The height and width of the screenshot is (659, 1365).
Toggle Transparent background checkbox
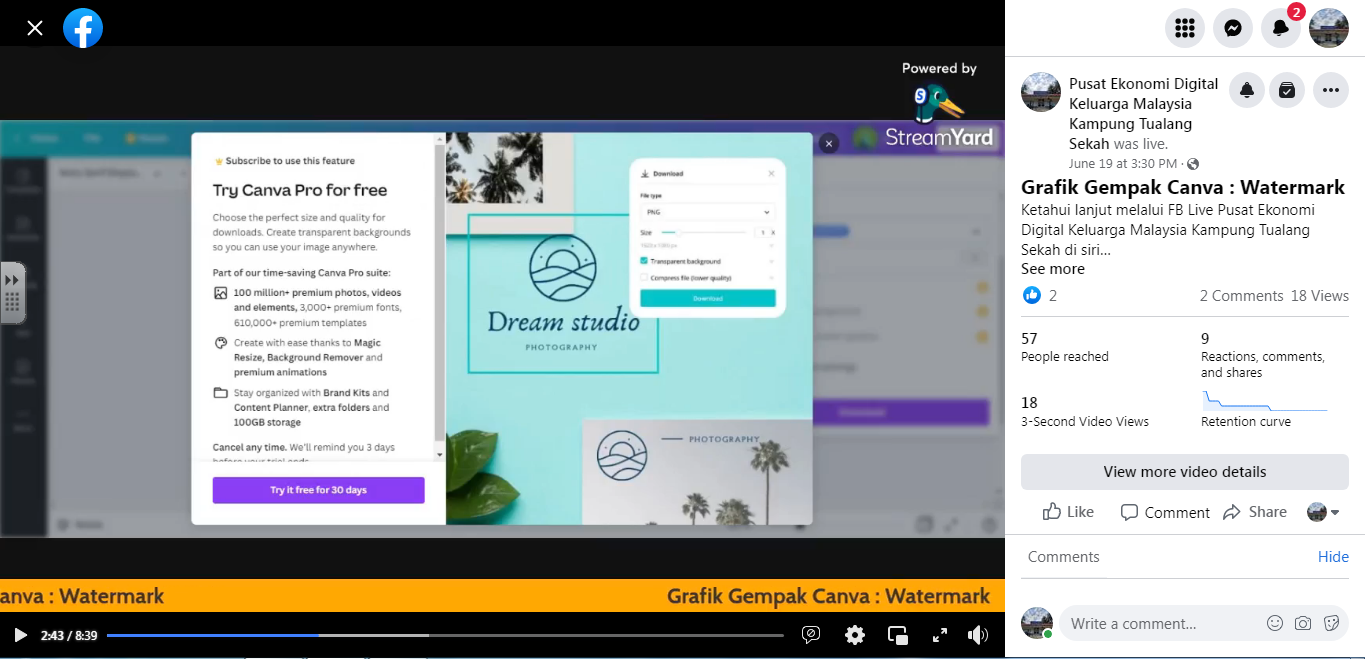(644, 261)
